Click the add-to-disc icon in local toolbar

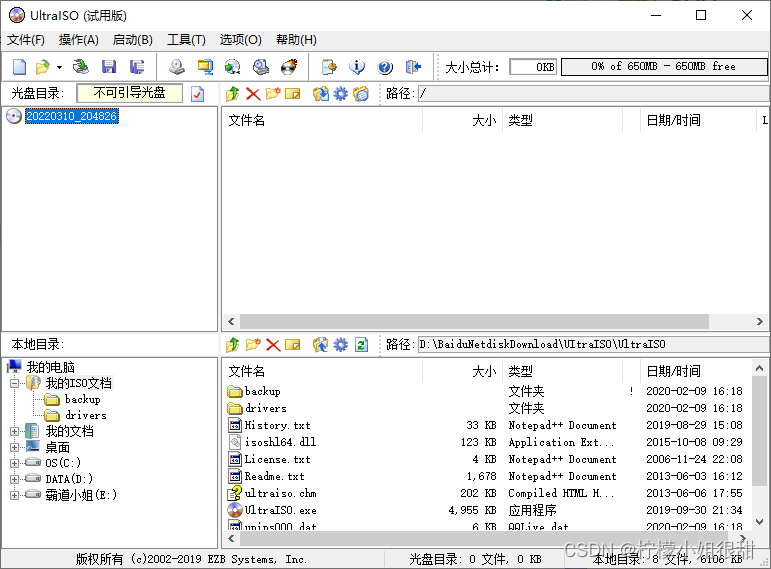point(321,345)
